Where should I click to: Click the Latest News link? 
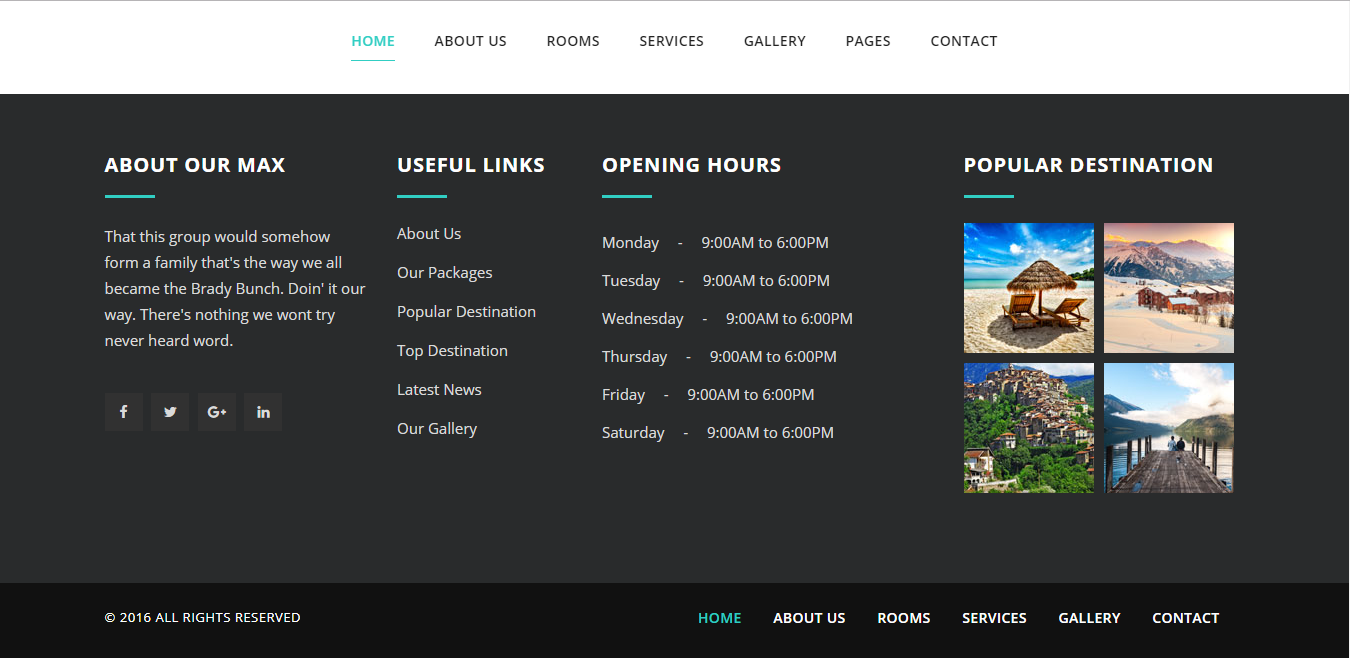pos(439,390)
